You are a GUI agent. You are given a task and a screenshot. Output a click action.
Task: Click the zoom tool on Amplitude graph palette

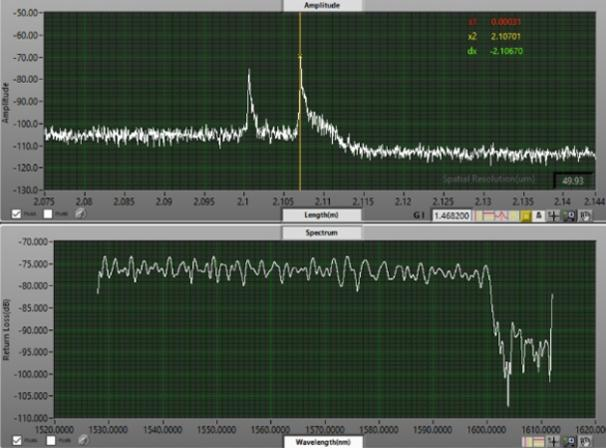pos(568,215)
